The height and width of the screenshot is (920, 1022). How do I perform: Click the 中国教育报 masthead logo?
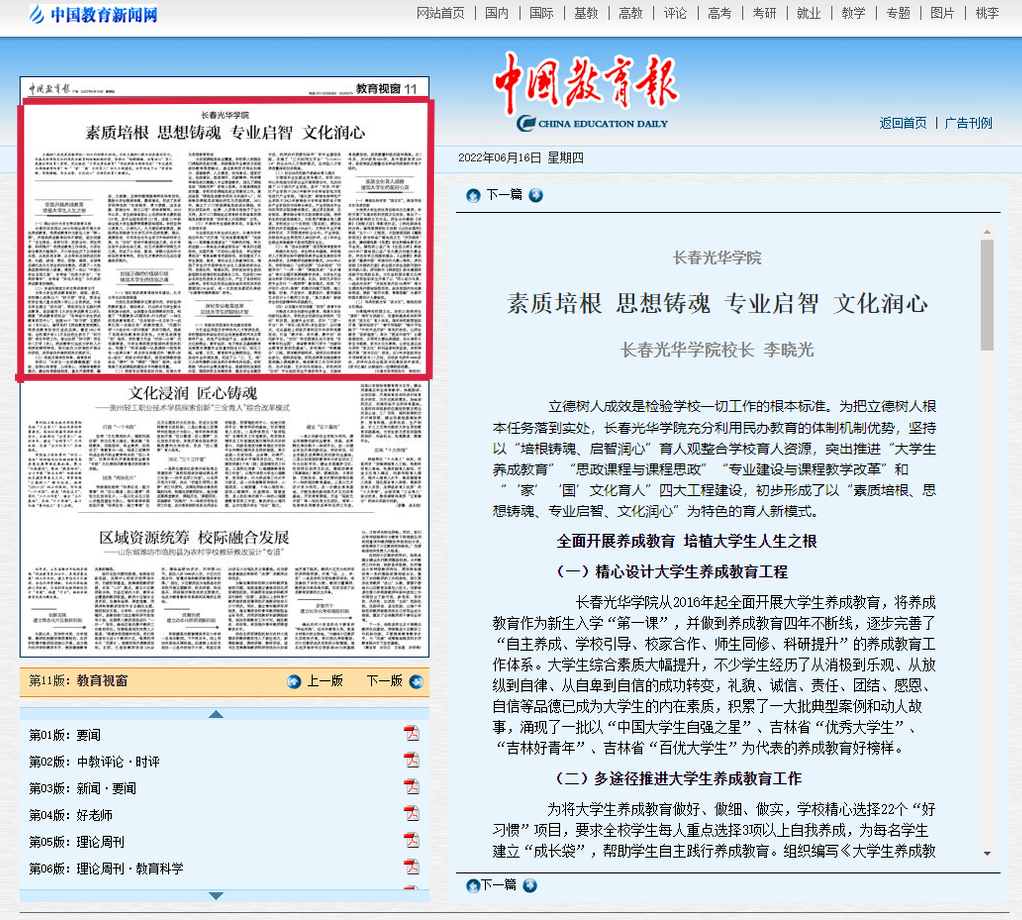[x=585, y=91]
